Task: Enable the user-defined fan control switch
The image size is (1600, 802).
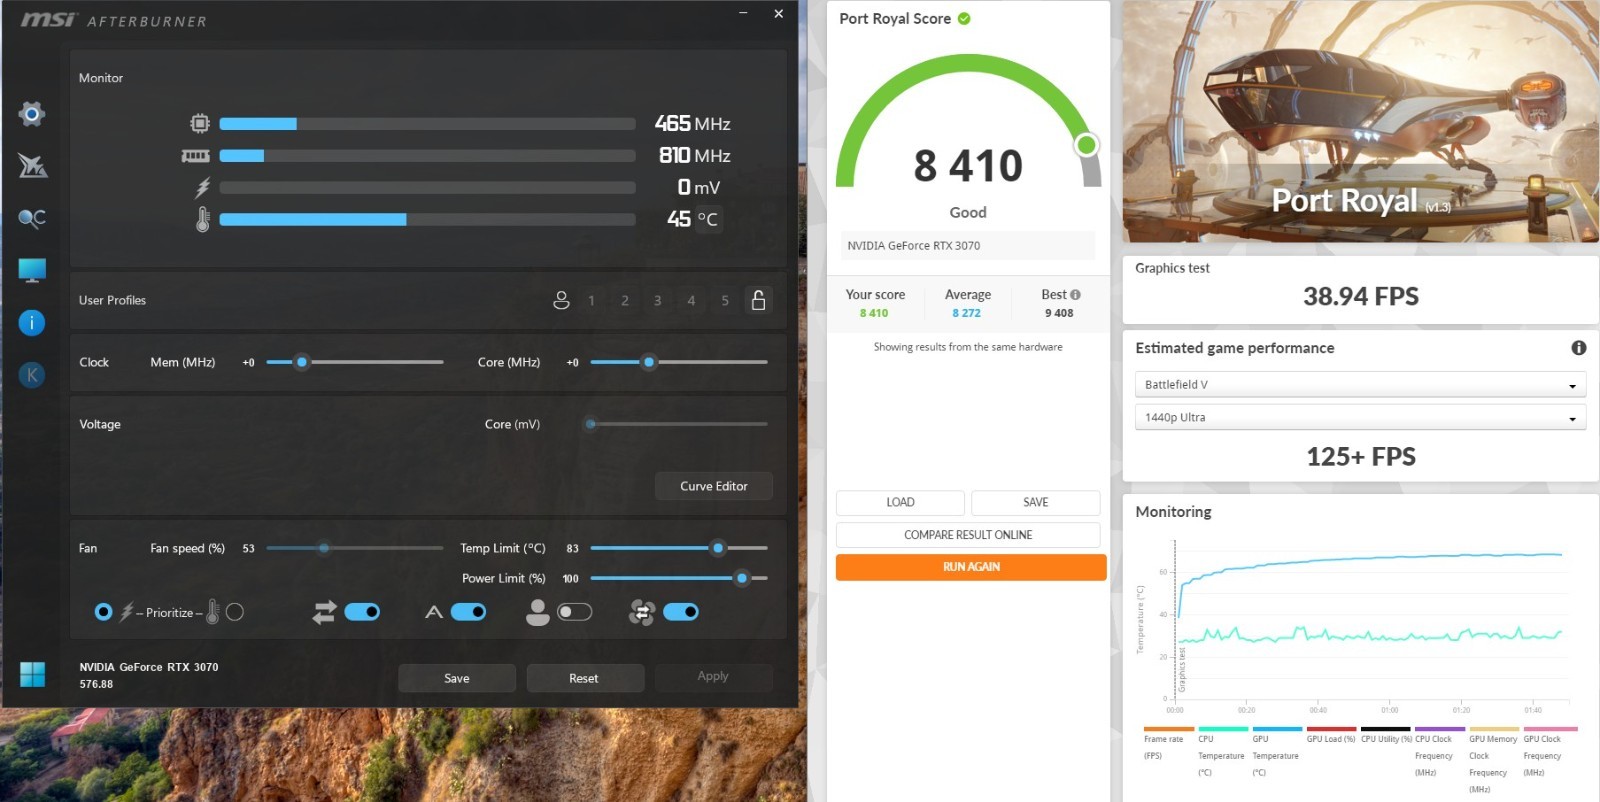Action: click(x=574, y=612)
